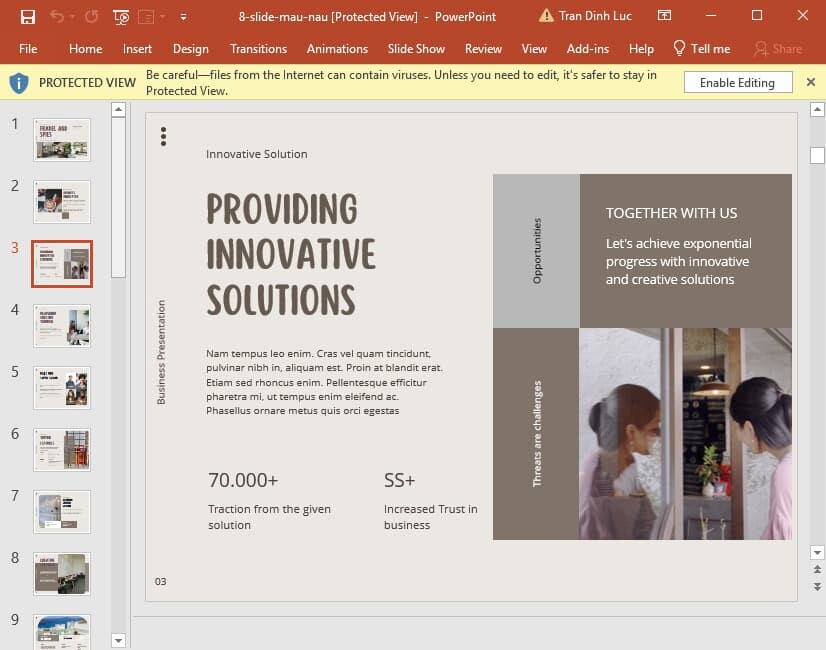Click the Protected View shield icon

[x=18, y=82]
